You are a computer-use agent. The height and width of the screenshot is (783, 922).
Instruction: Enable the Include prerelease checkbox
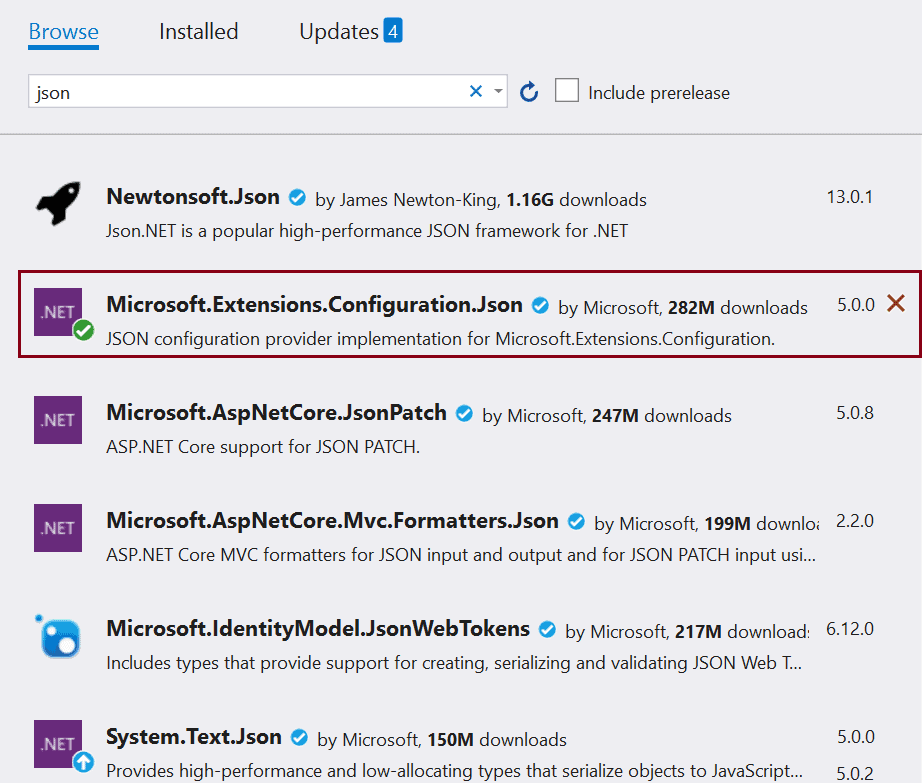pyautogui.click(x=567, y=91)
